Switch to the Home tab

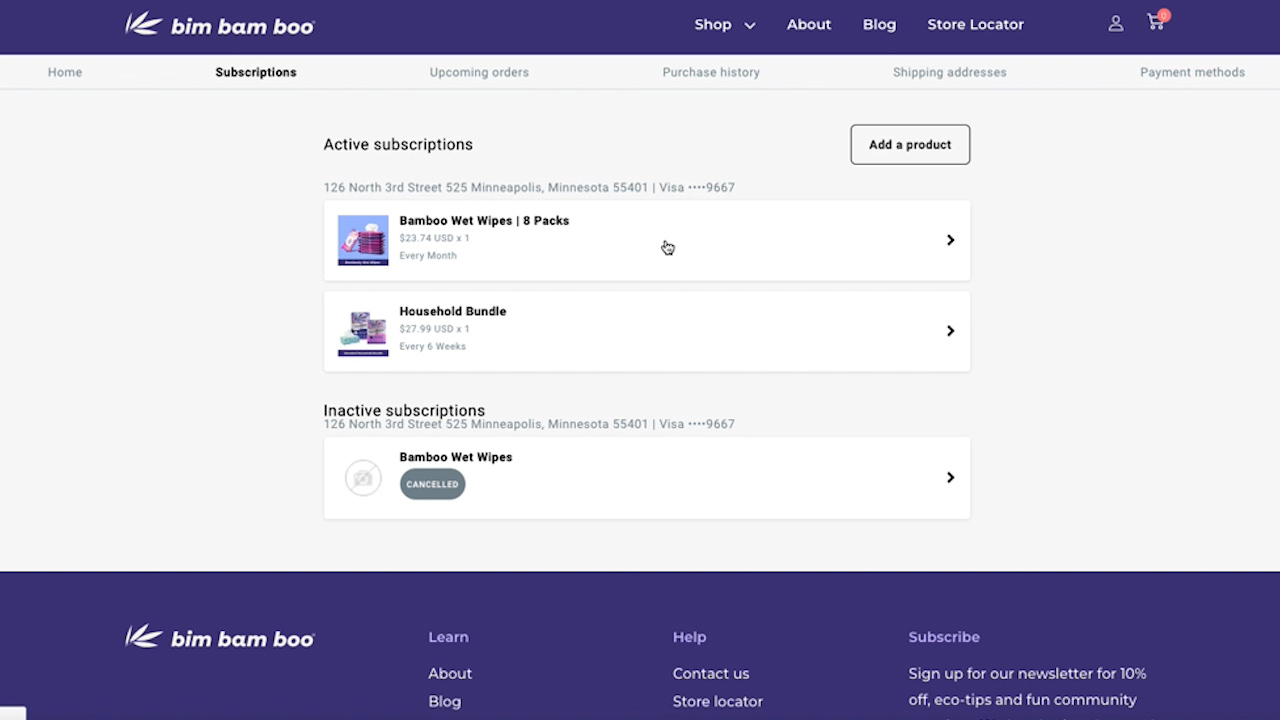pyautogui.click(x=65, y=72)
